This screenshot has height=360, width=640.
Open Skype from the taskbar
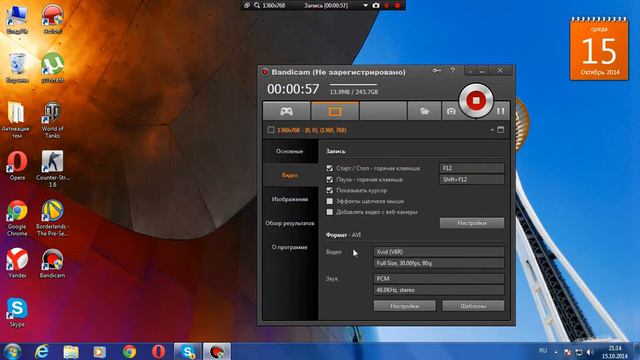coord(187,351)
